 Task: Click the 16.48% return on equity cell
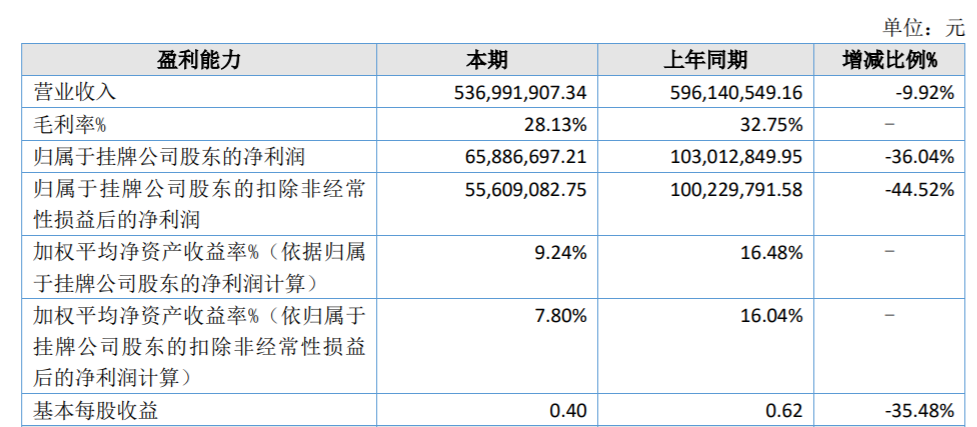771,252
